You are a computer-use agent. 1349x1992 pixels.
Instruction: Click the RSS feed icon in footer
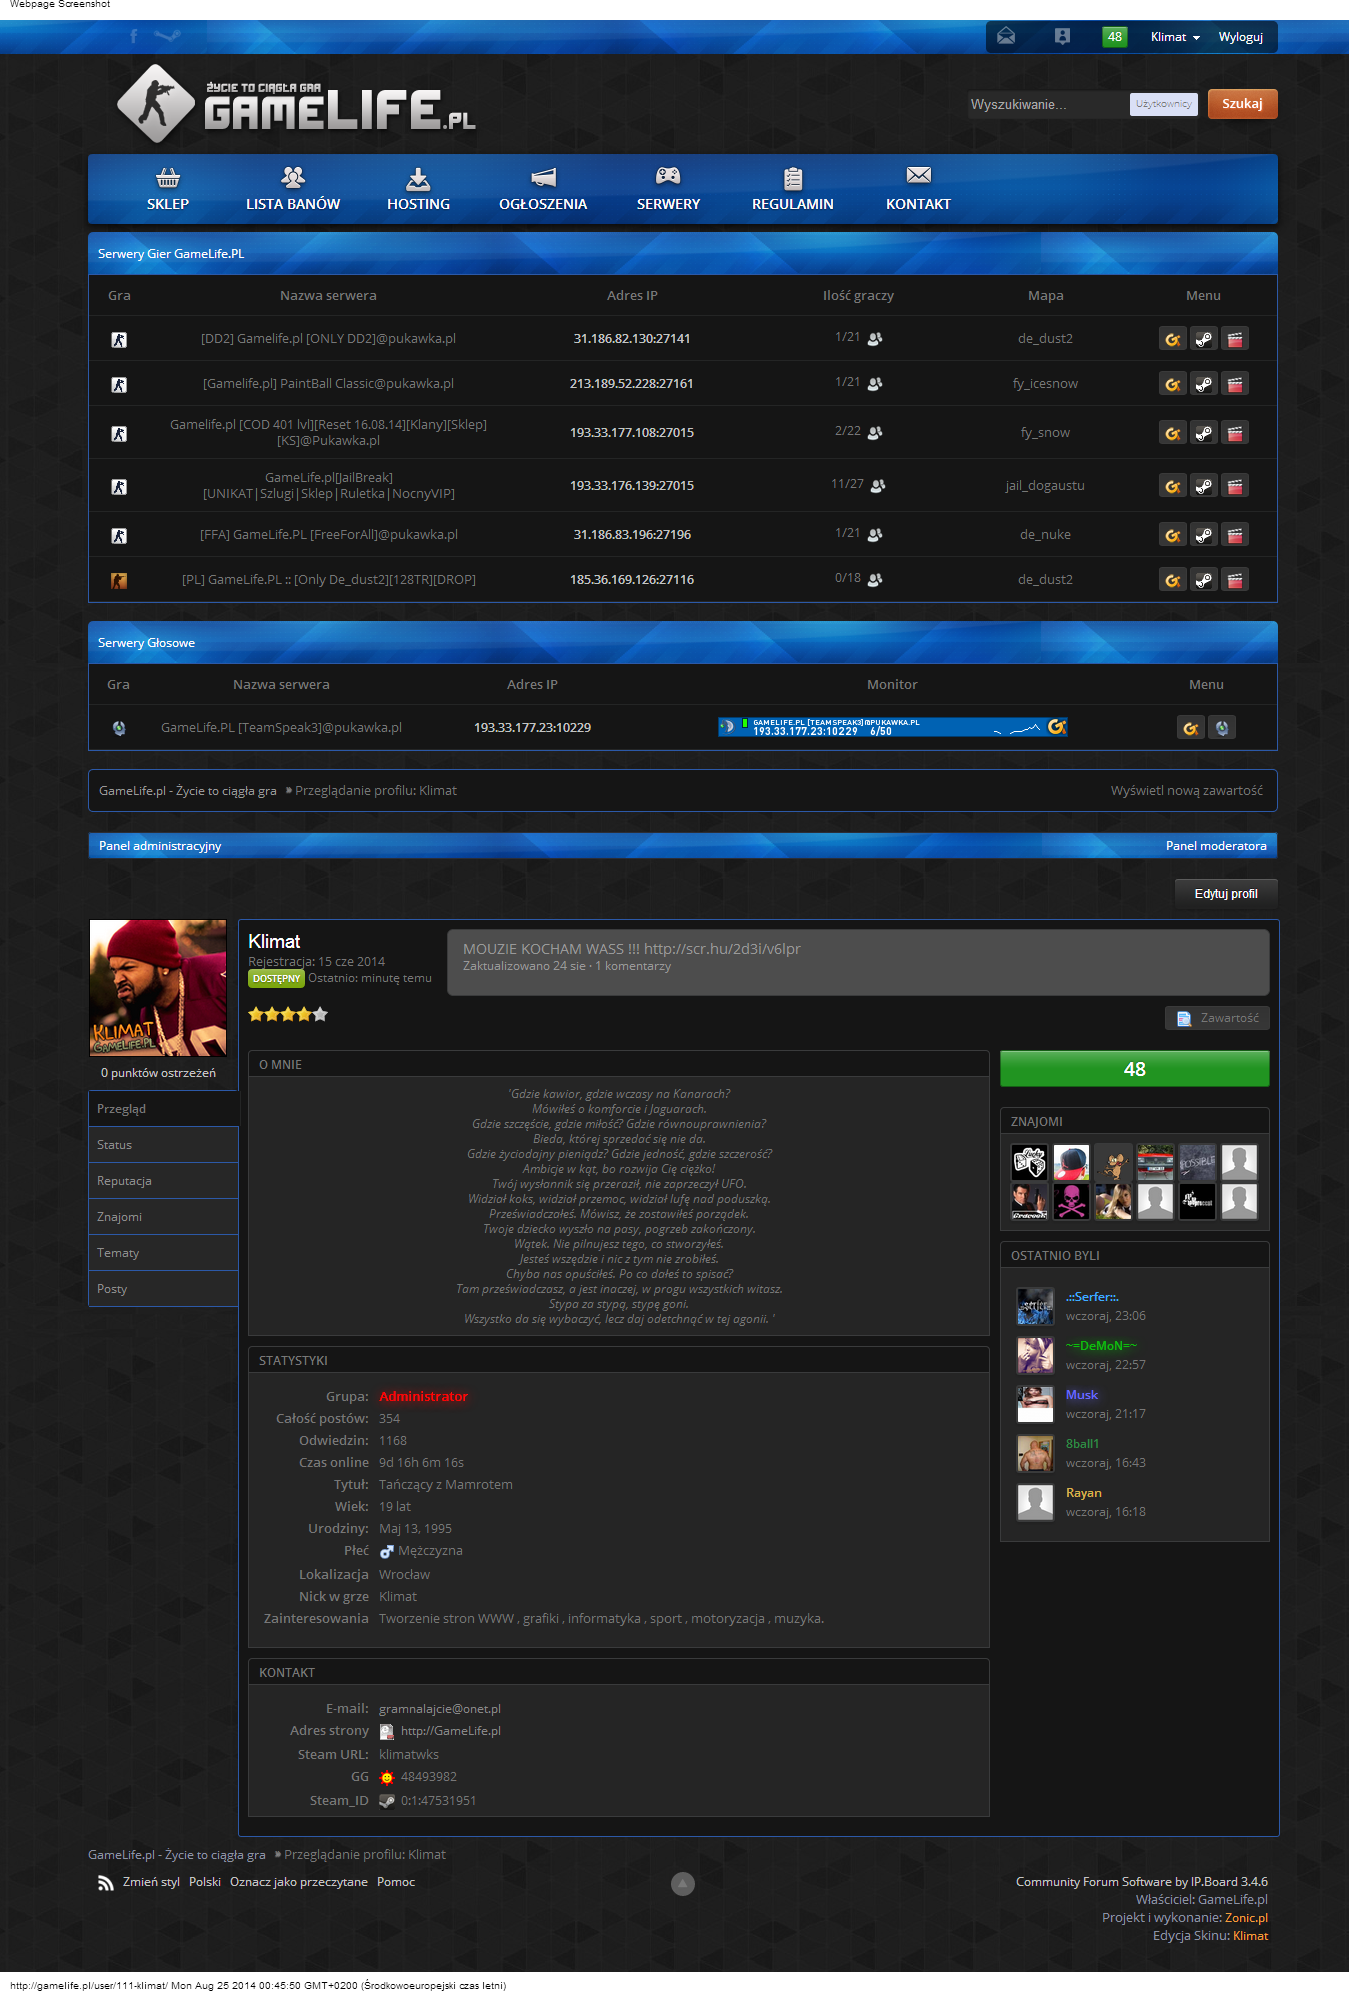pos(105,1883)
